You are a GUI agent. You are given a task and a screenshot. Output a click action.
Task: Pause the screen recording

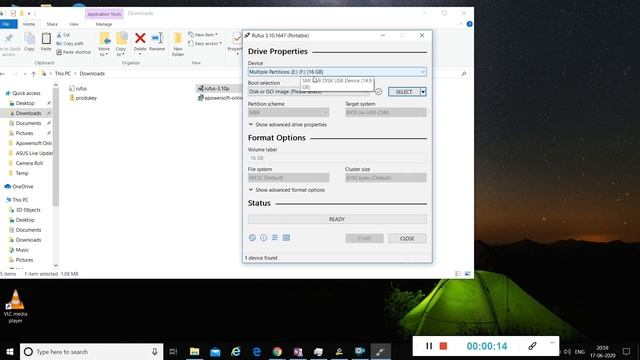(x=429, y=346)
